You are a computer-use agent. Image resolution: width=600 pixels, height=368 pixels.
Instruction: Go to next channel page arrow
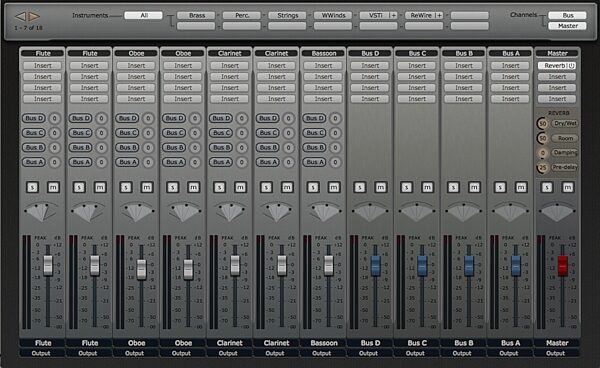point(34,16)
